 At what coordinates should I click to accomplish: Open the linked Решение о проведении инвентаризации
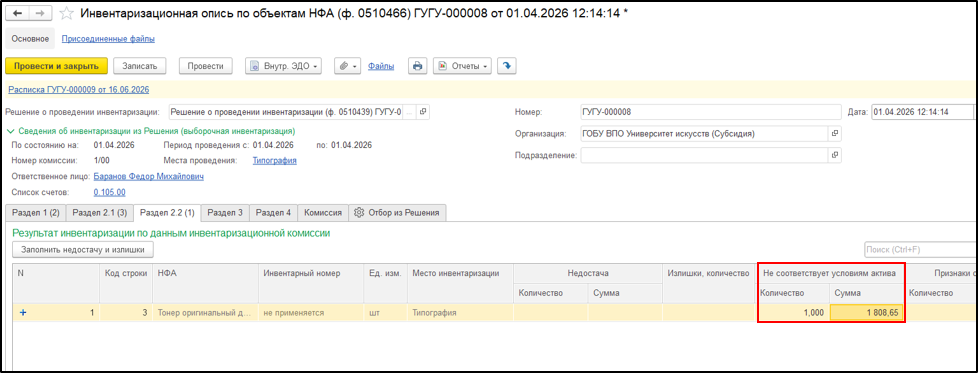point(423,112)
